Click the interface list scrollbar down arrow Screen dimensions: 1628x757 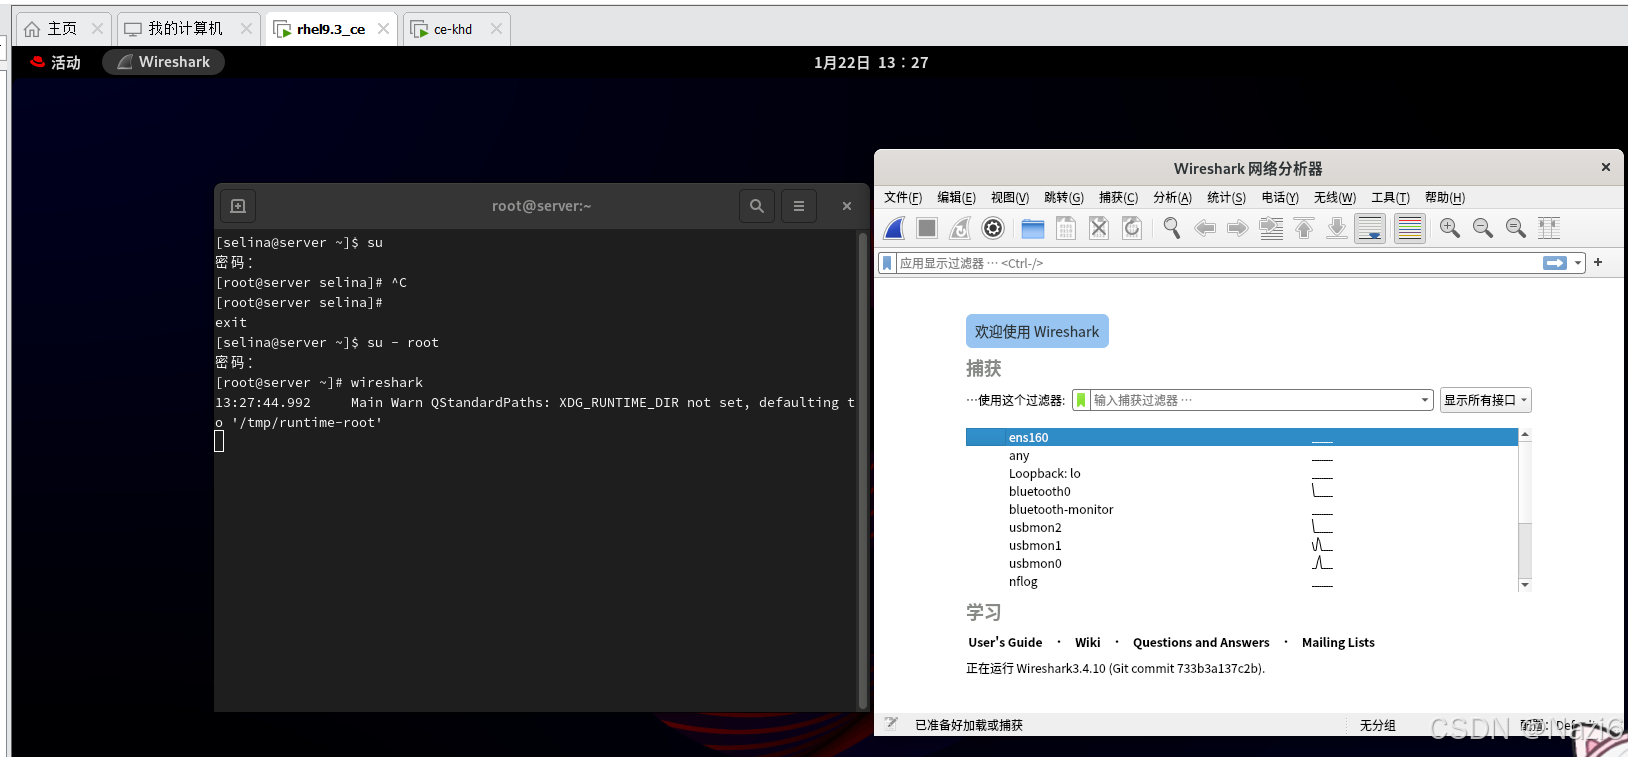(x=1525, y=584)
